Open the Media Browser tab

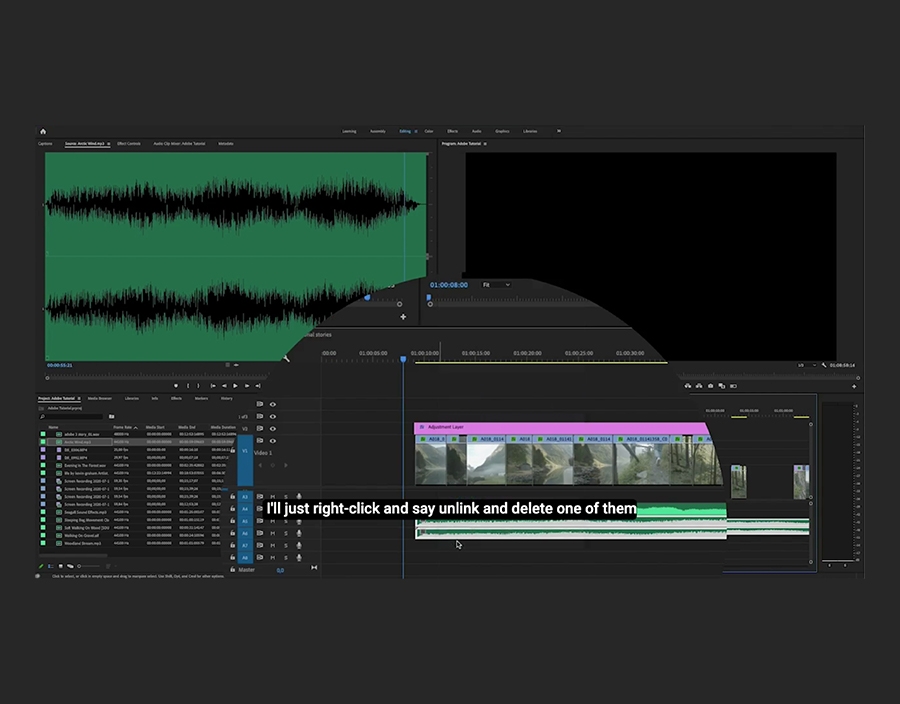click(x=100, y=398)
